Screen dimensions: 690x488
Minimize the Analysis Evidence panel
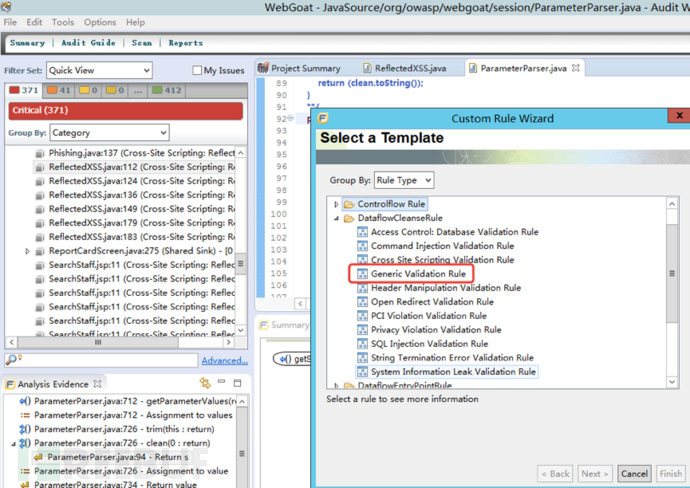tap(222, 383)
